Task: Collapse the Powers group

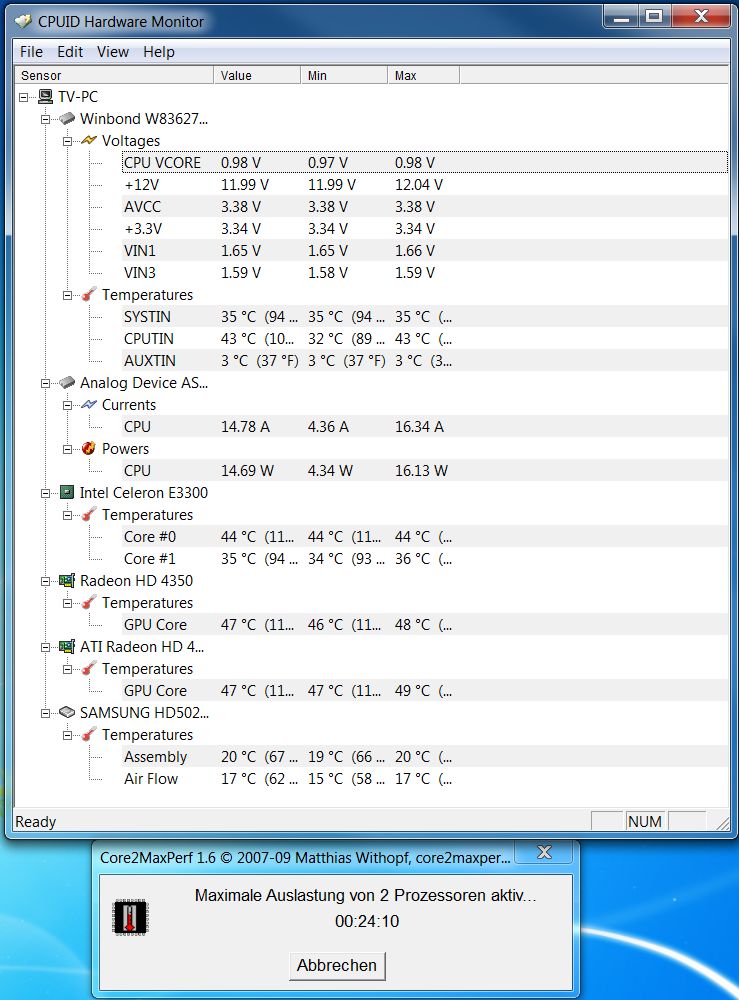Action: point(67,450)
